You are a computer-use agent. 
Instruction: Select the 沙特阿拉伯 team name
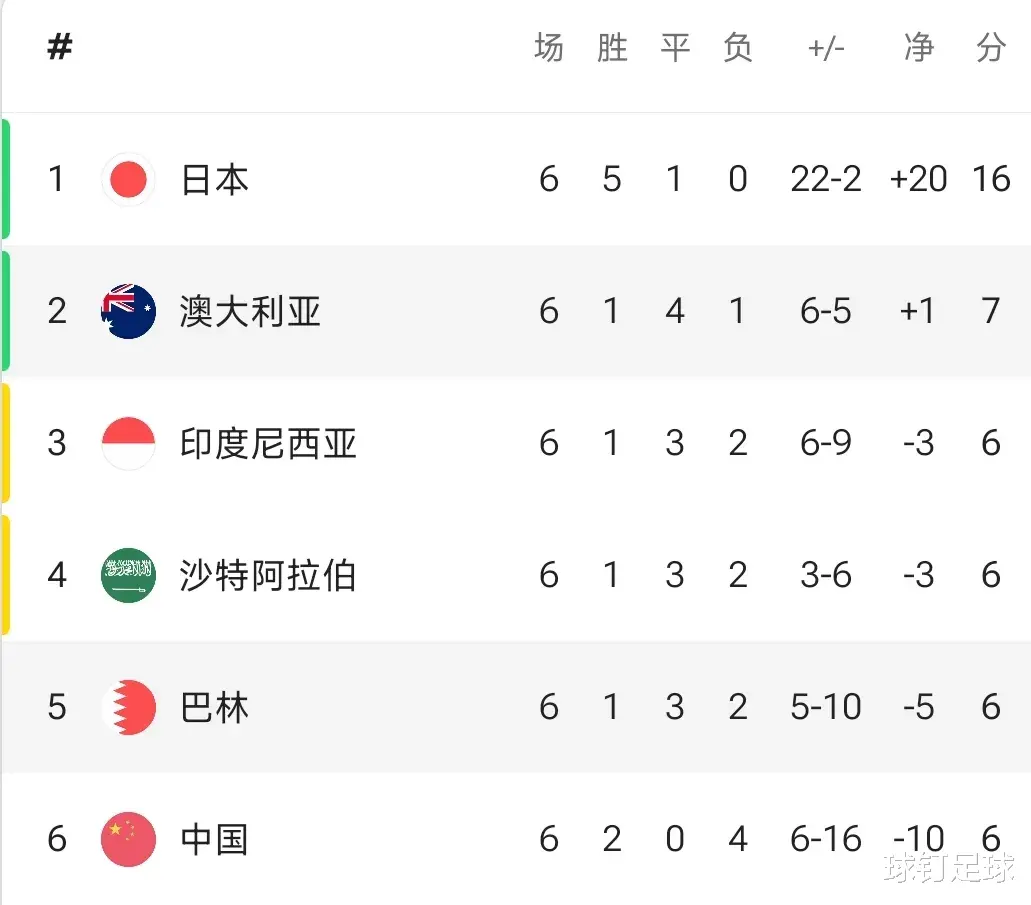pyautogui.click(x=268, y=575)
